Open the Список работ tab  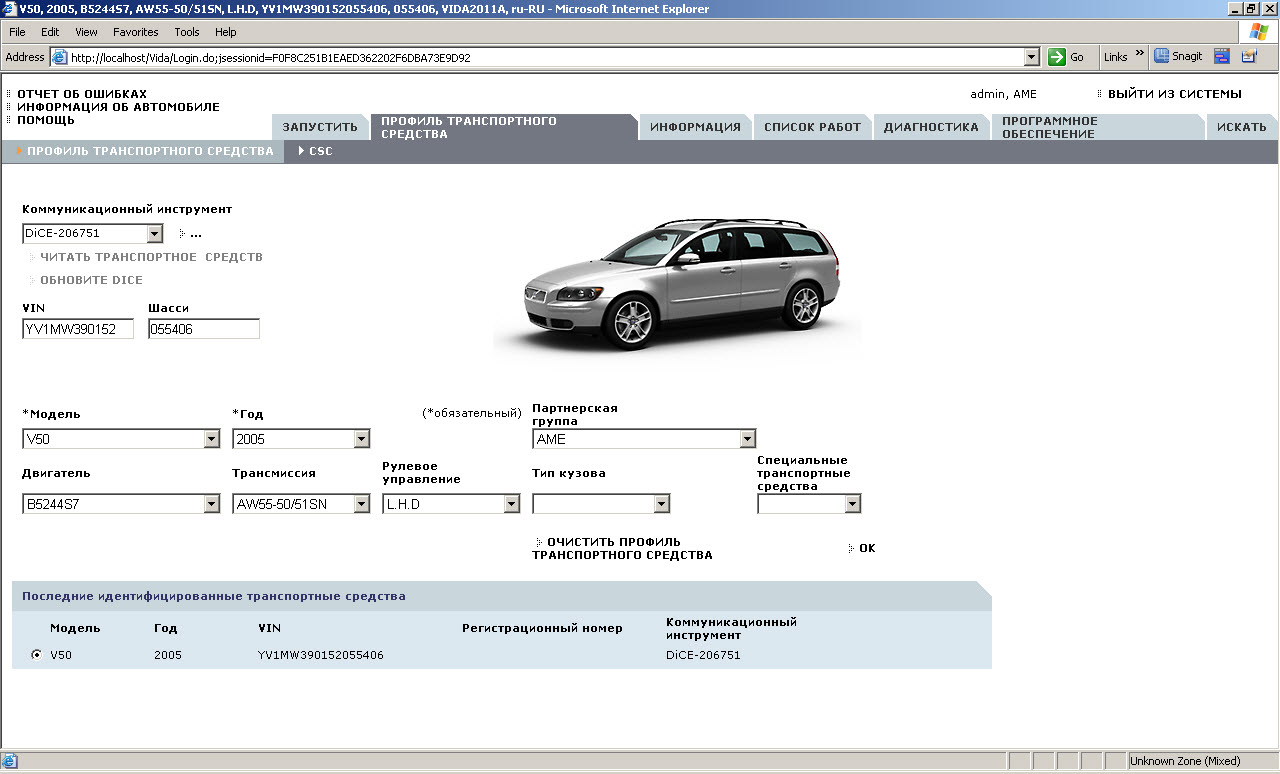point(812,127)
